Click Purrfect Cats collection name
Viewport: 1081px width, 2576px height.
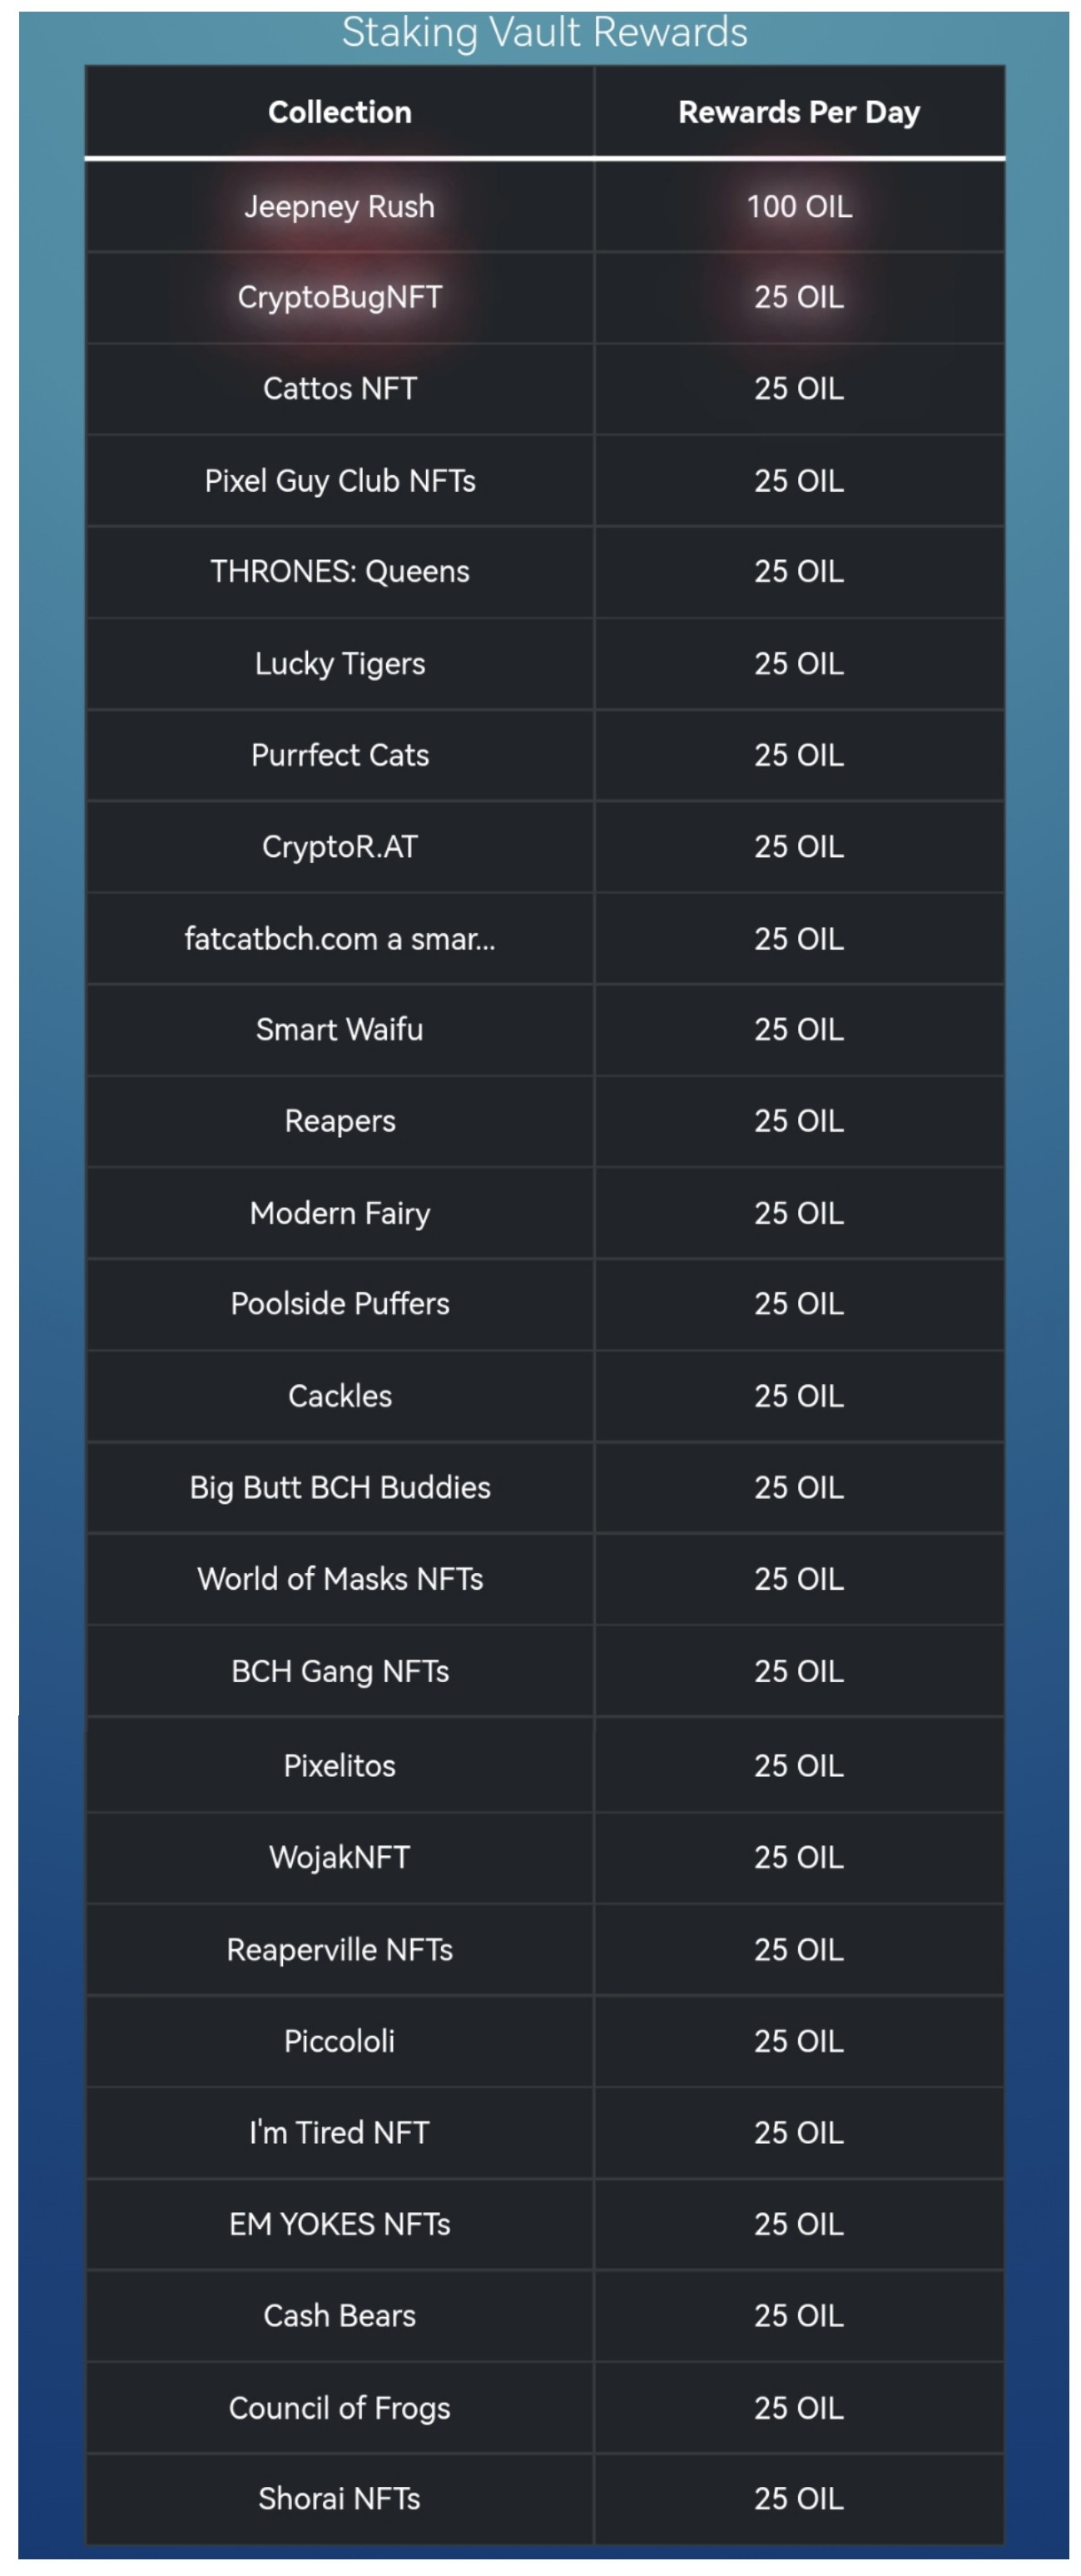click(x=339, y=755)
